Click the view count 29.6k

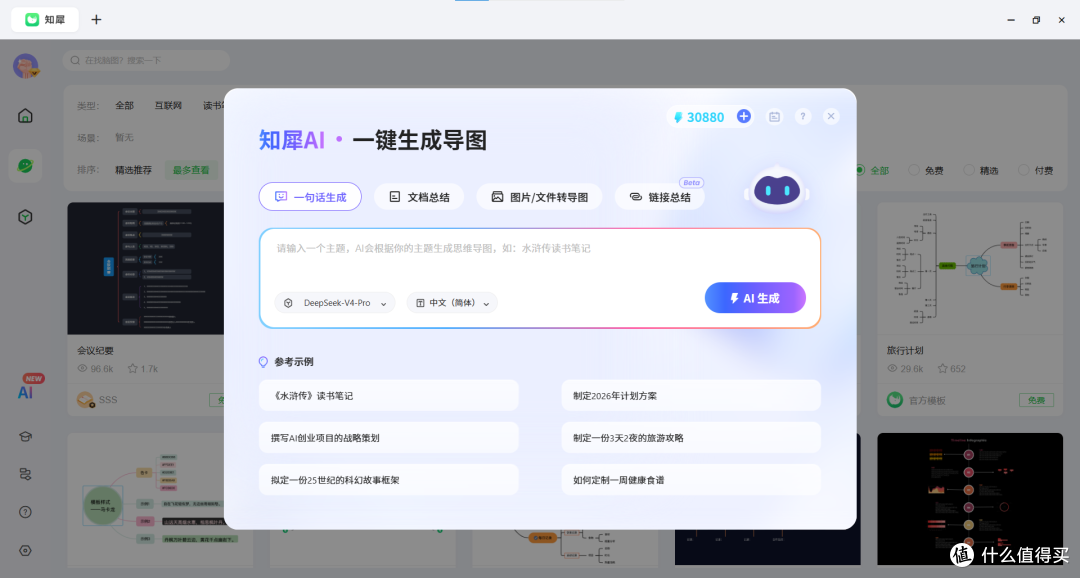tap(906, 369)
